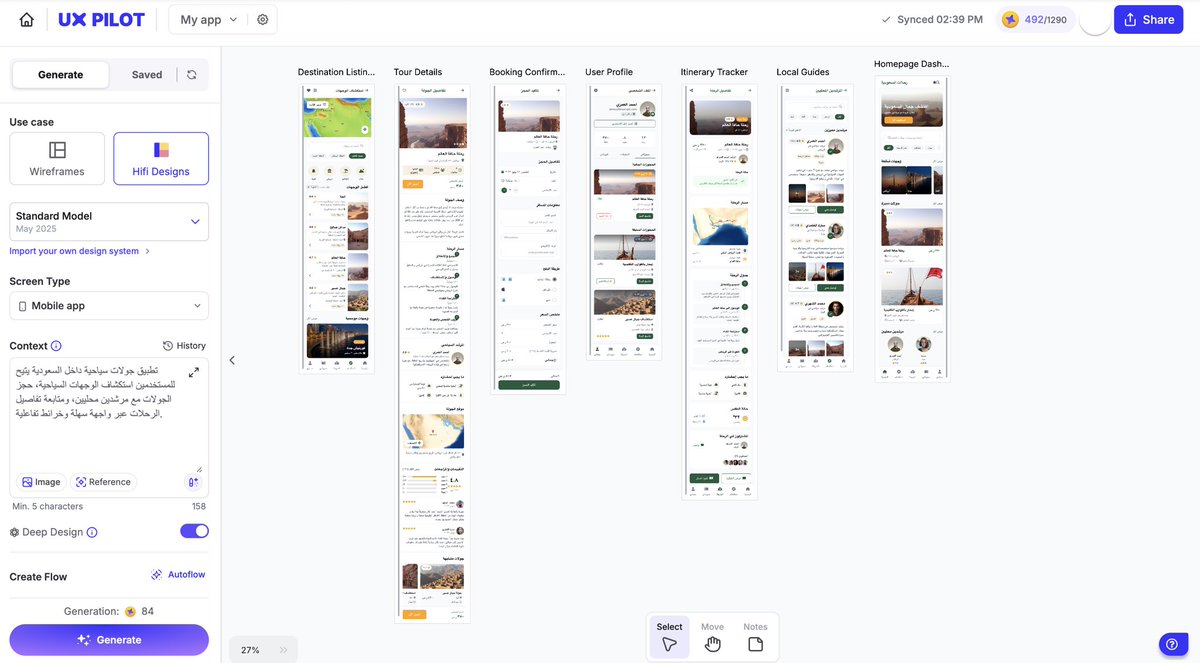This screenshot has width=1200, height=663.
Task: Open the My app project dropdown
Action: pyautogui.click(x=209, y=19)
